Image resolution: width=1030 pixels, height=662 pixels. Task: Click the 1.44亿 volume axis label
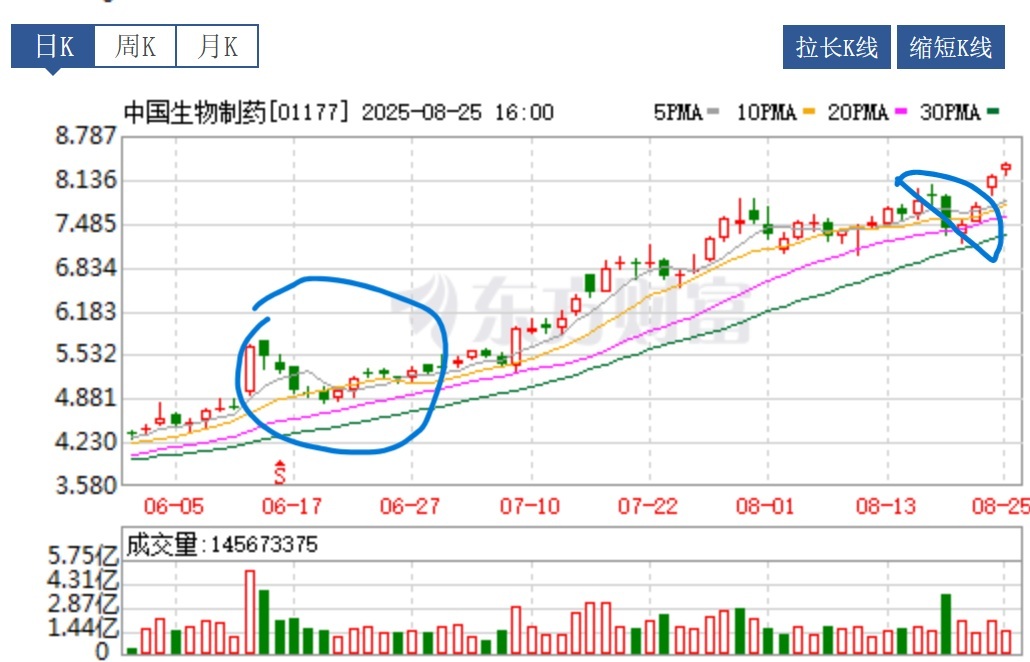83,628
